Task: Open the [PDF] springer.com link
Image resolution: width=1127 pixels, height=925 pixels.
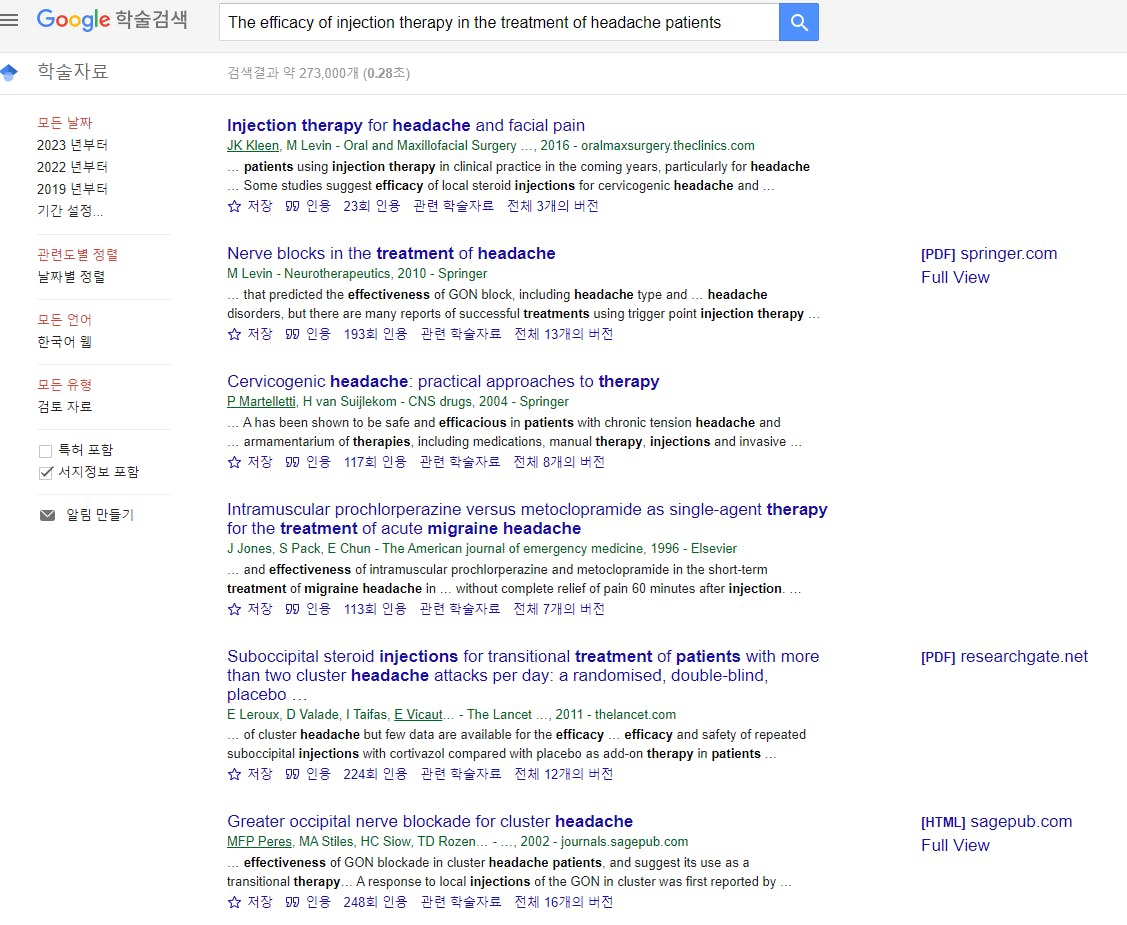Action: 989,254
